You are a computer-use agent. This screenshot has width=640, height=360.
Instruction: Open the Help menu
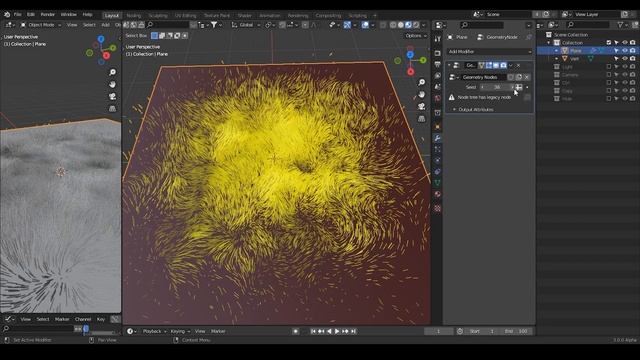(x=87, y=14)
